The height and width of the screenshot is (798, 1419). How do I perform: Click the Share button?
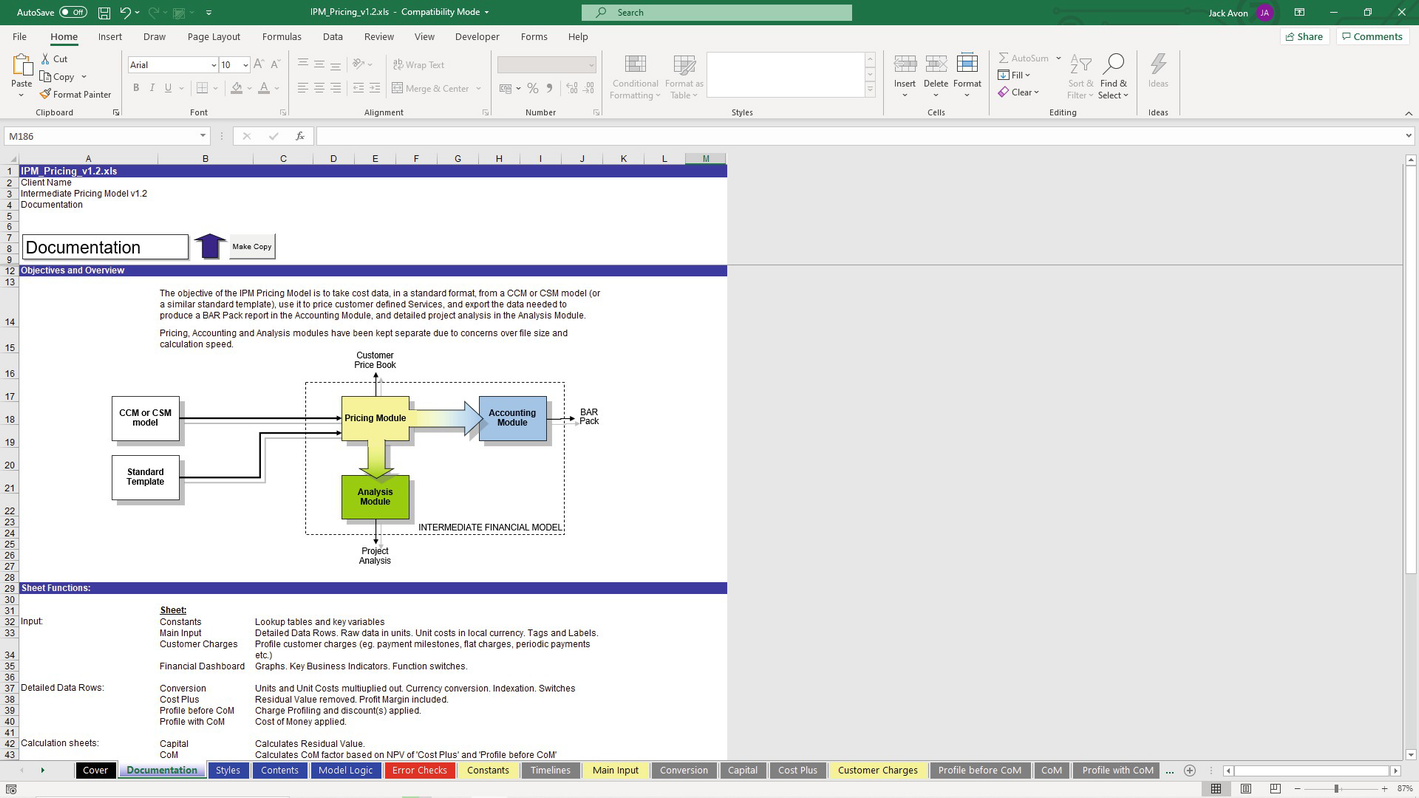[1304, 37]
